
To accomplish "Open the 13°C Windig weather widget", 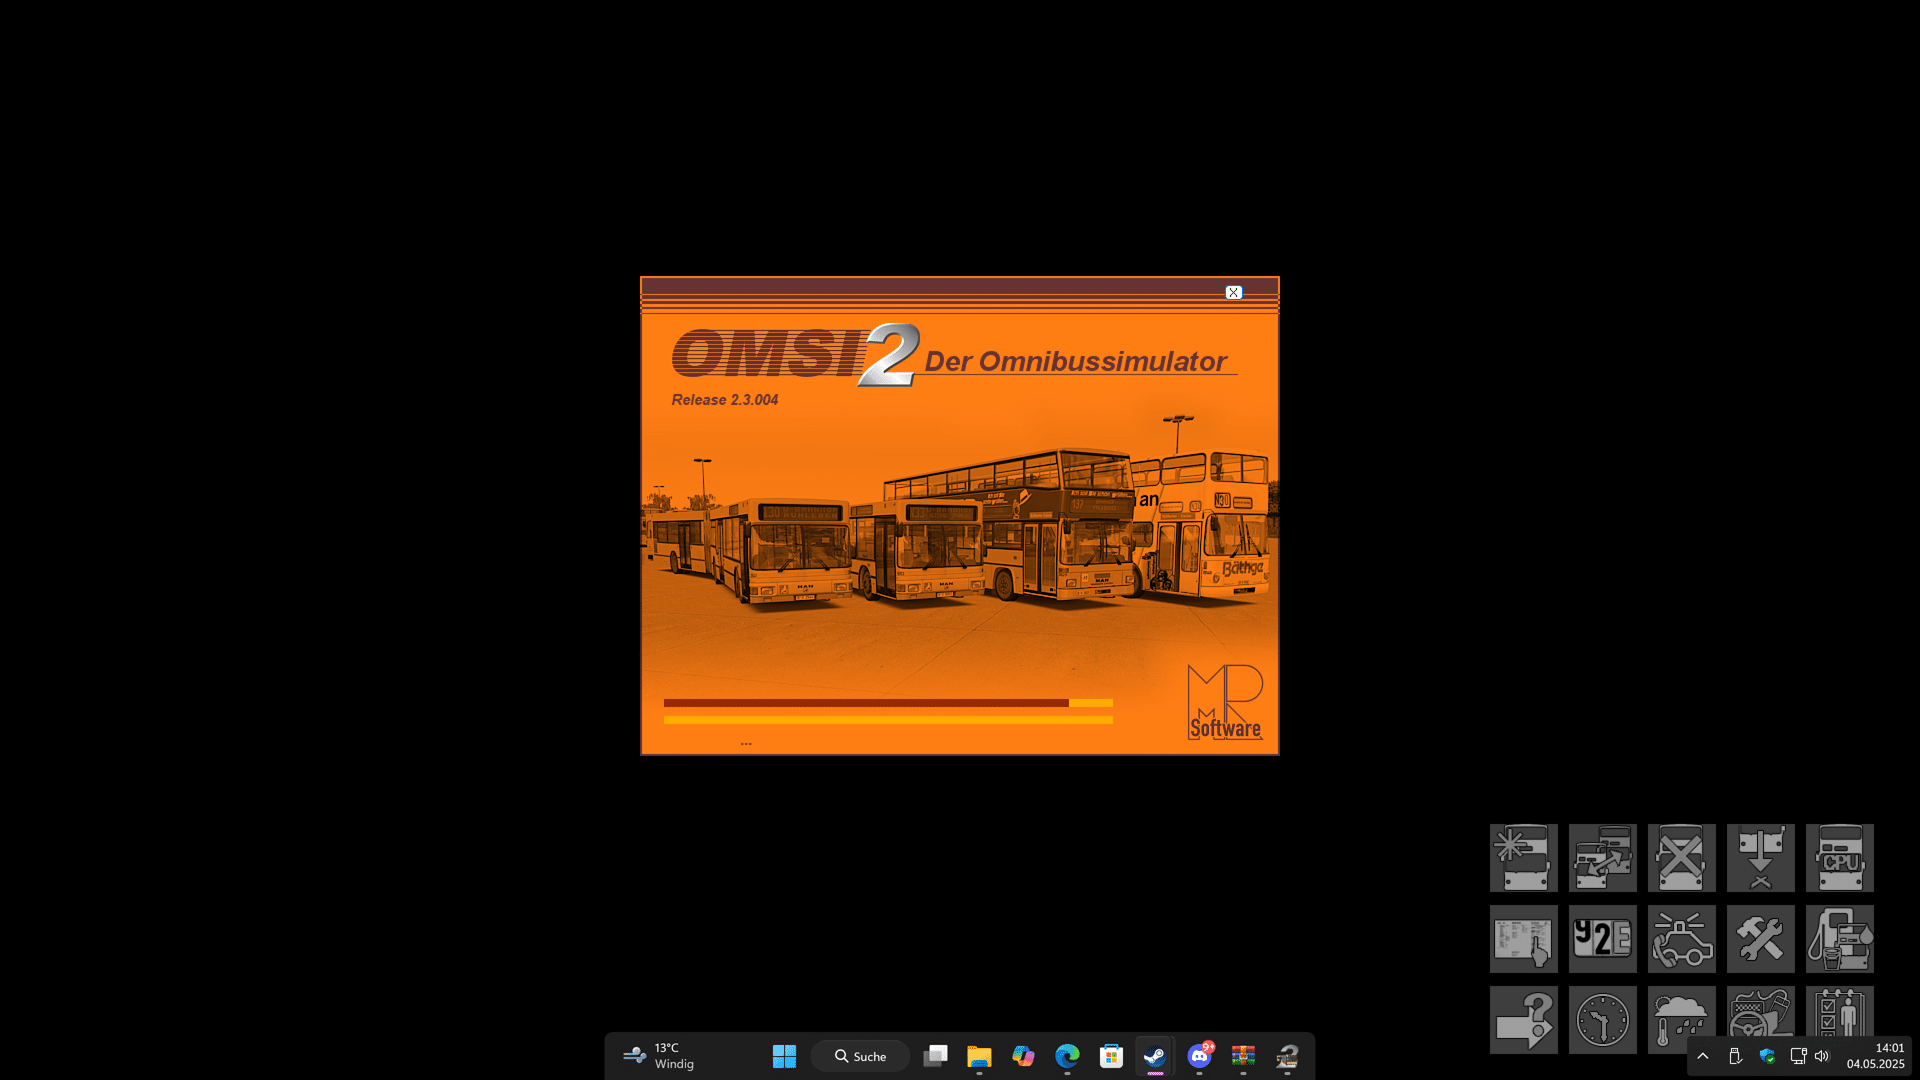I will [660, 1056].
